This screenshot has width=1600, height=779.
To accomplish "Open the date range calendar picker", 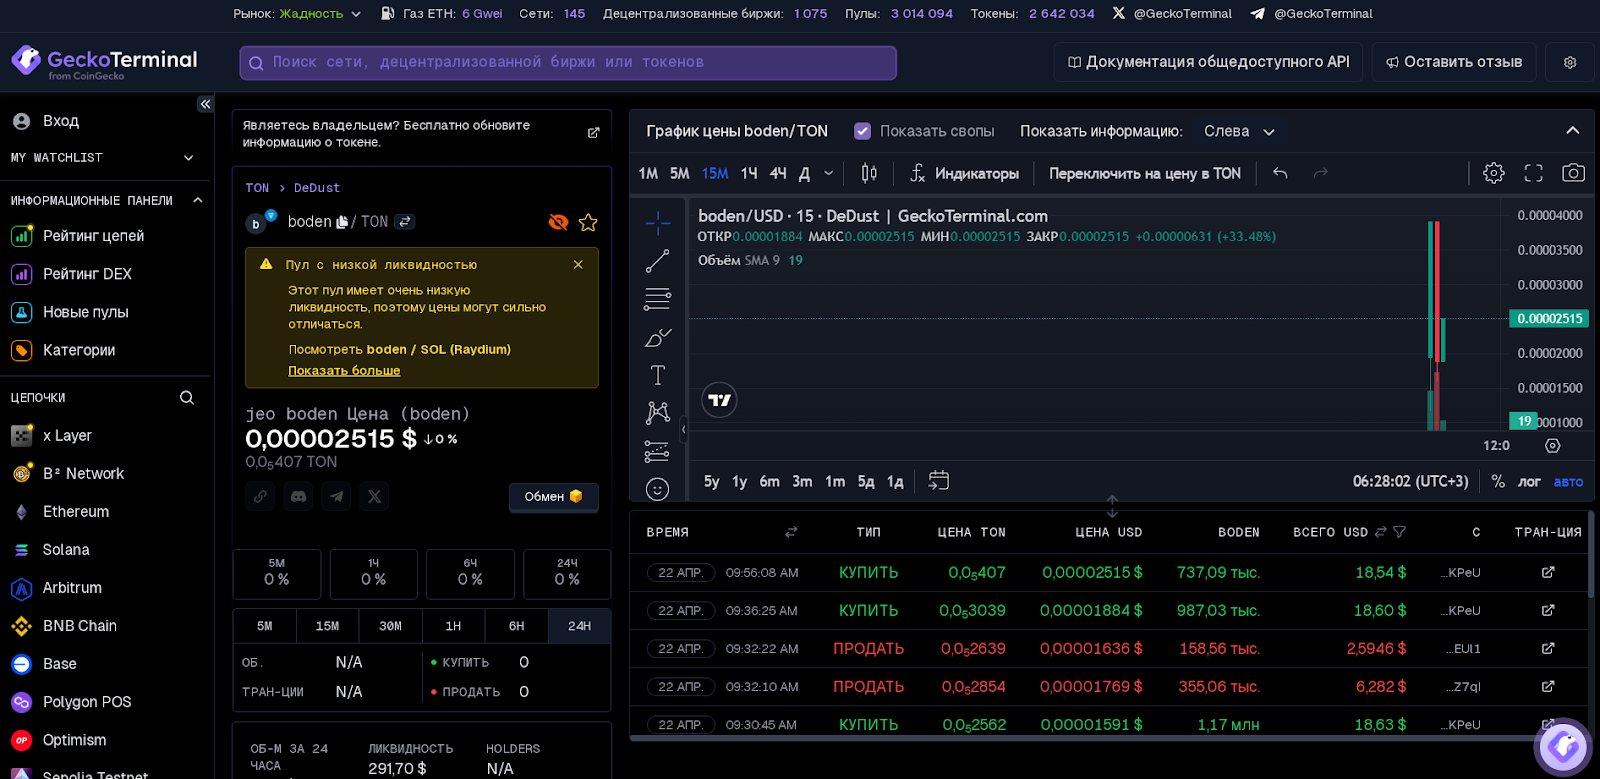I will [938, 481].
